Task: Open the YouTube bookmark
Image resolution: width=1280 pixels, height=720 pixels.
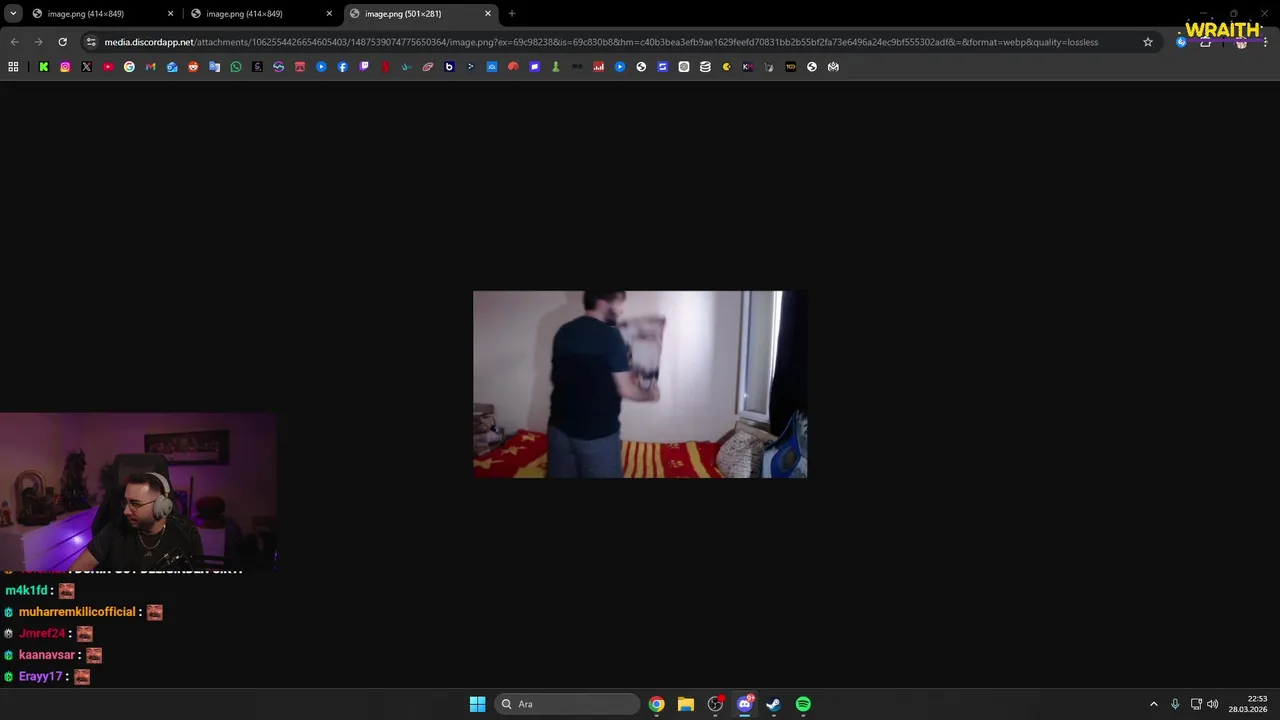Action: pyautogui.click(x=108, y=67)
